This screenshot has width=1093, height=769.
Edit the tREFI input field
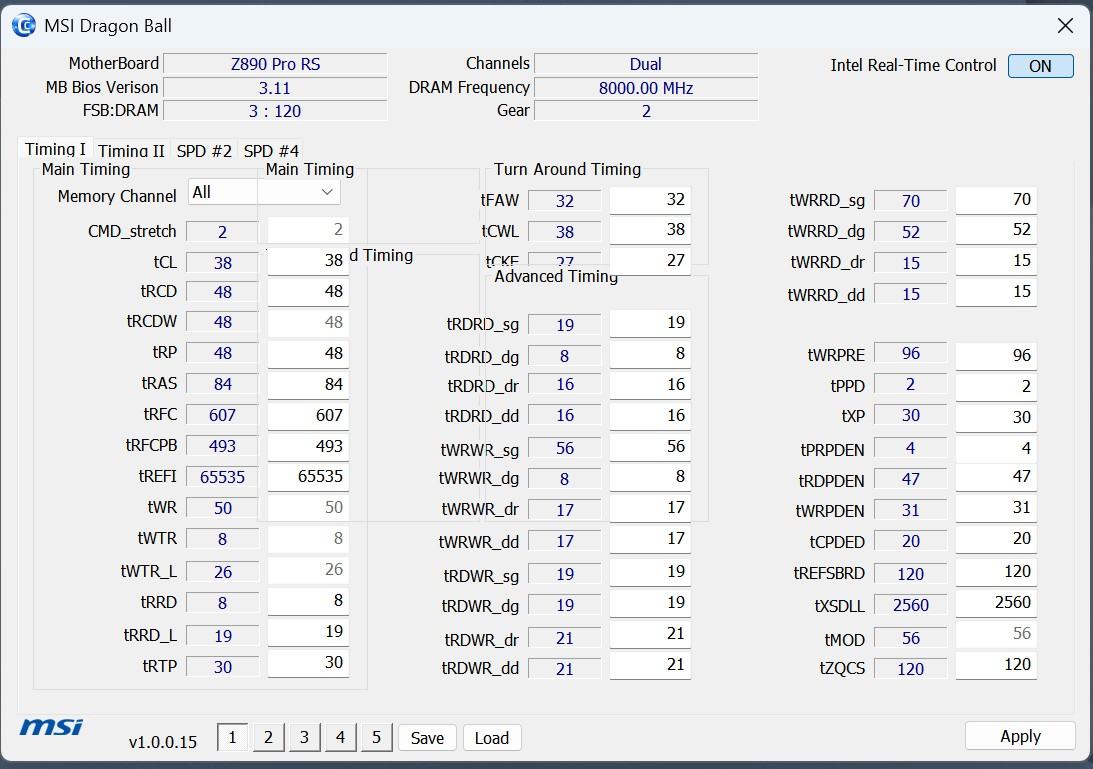[x=308, y=477]
